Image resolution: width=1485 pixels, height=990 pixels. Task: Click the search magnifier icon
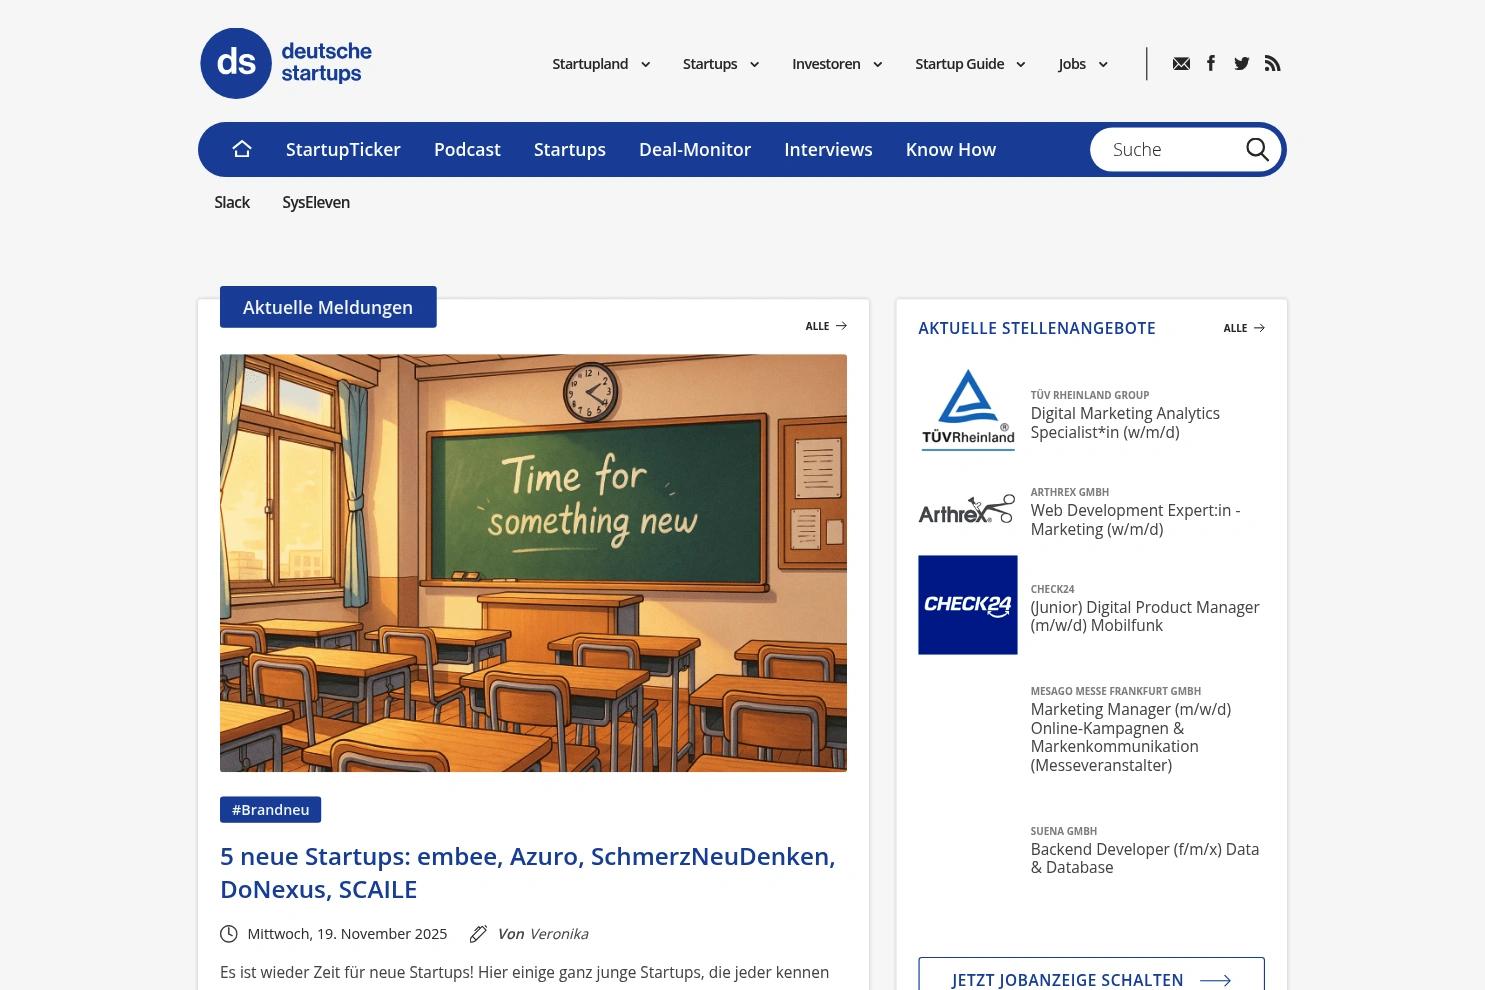(1257, 149)
